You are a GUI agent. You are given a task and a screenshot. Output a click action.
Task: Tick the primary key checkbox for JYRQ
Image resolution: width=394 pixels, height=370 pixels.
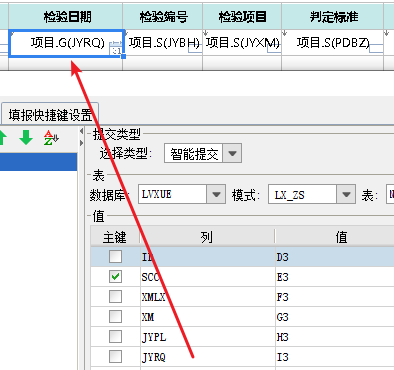coord(115,357)
